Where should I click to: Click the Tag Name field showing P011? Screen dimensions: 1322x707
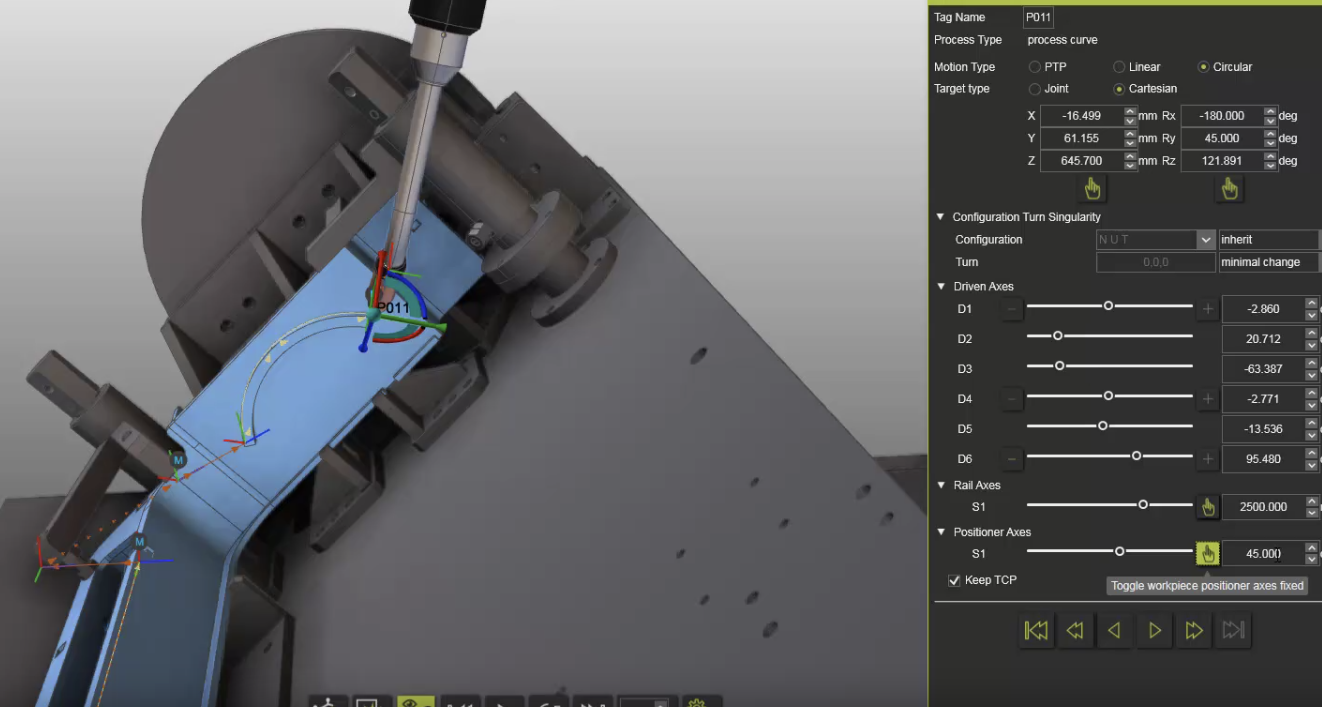(x=1038, y=16)
